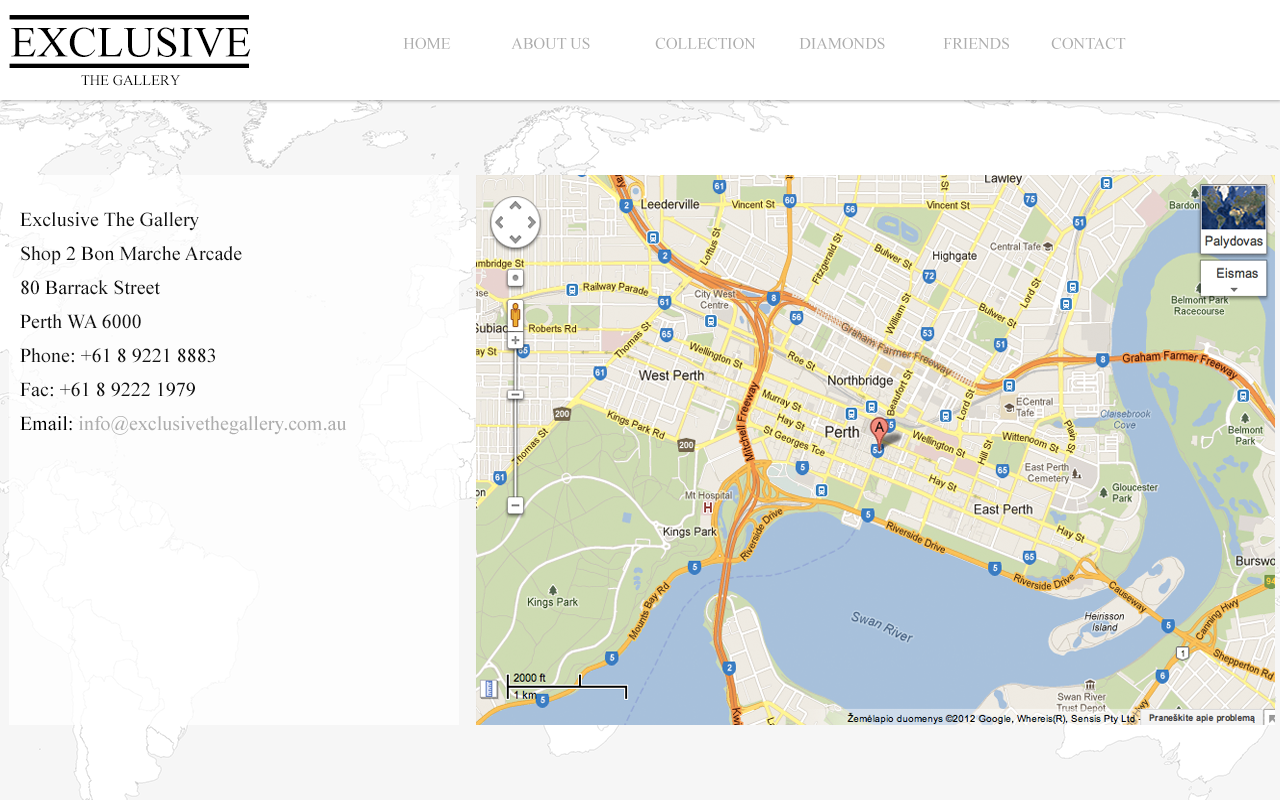
Task: Toggle the Eismas traffic layer
Action: (1234, 272)
